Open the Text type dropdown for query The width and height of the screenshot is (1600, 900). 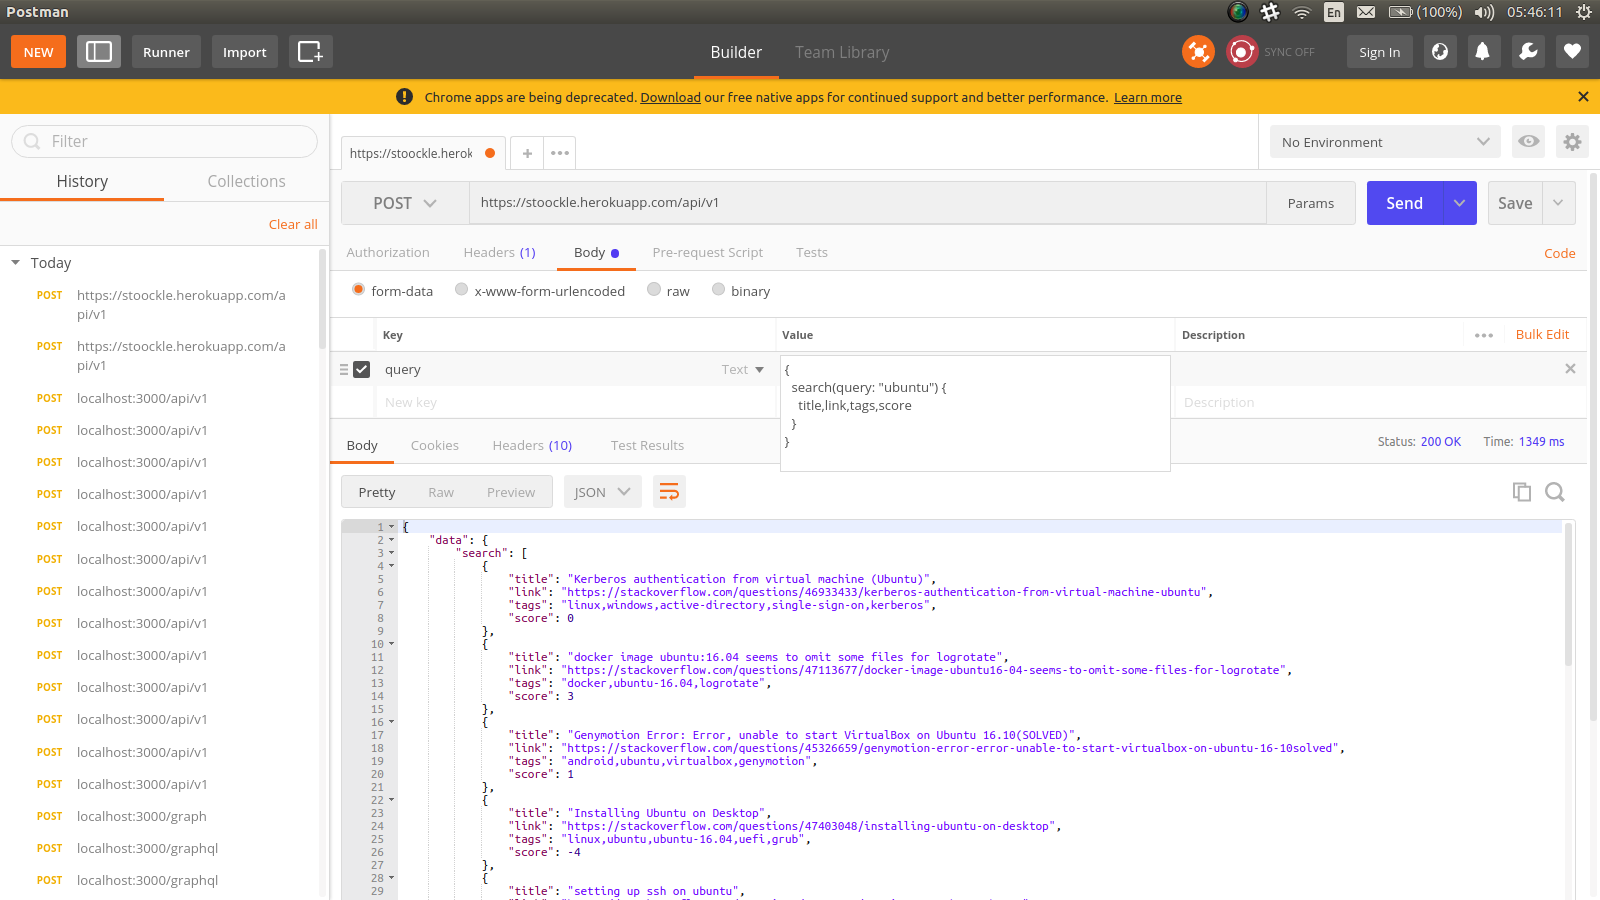(x=743, y=370)
